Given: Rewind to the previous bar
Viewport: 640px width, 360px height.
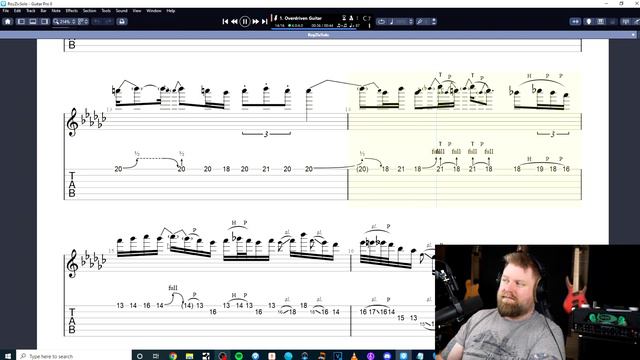Looking at the screenshot, I should (x=234, y=22).
